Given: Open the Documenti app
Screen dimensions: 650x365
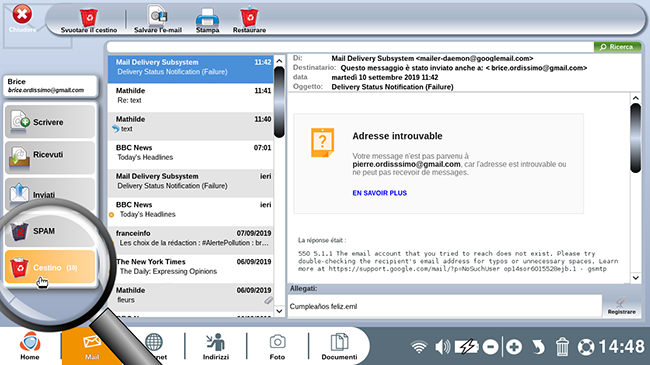Looking at the screenshot, I should [339, 346].
